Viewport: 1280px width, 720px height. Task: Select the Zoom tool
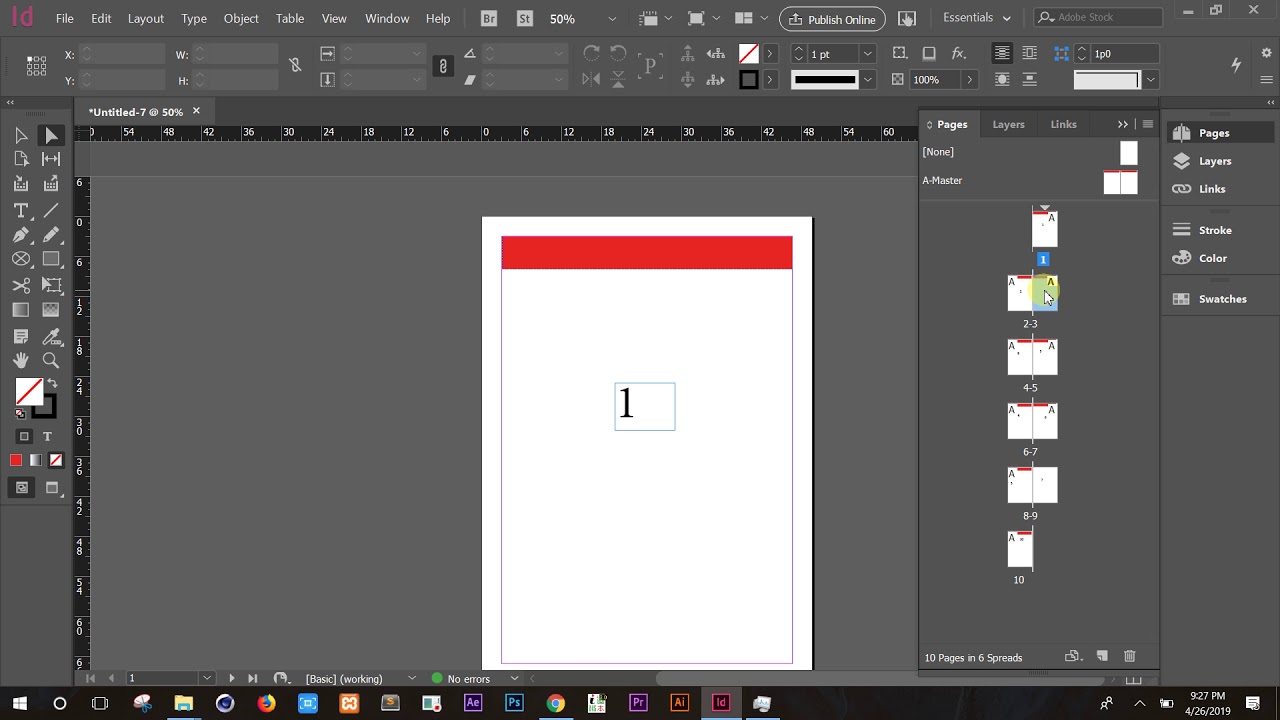(51, 361)
